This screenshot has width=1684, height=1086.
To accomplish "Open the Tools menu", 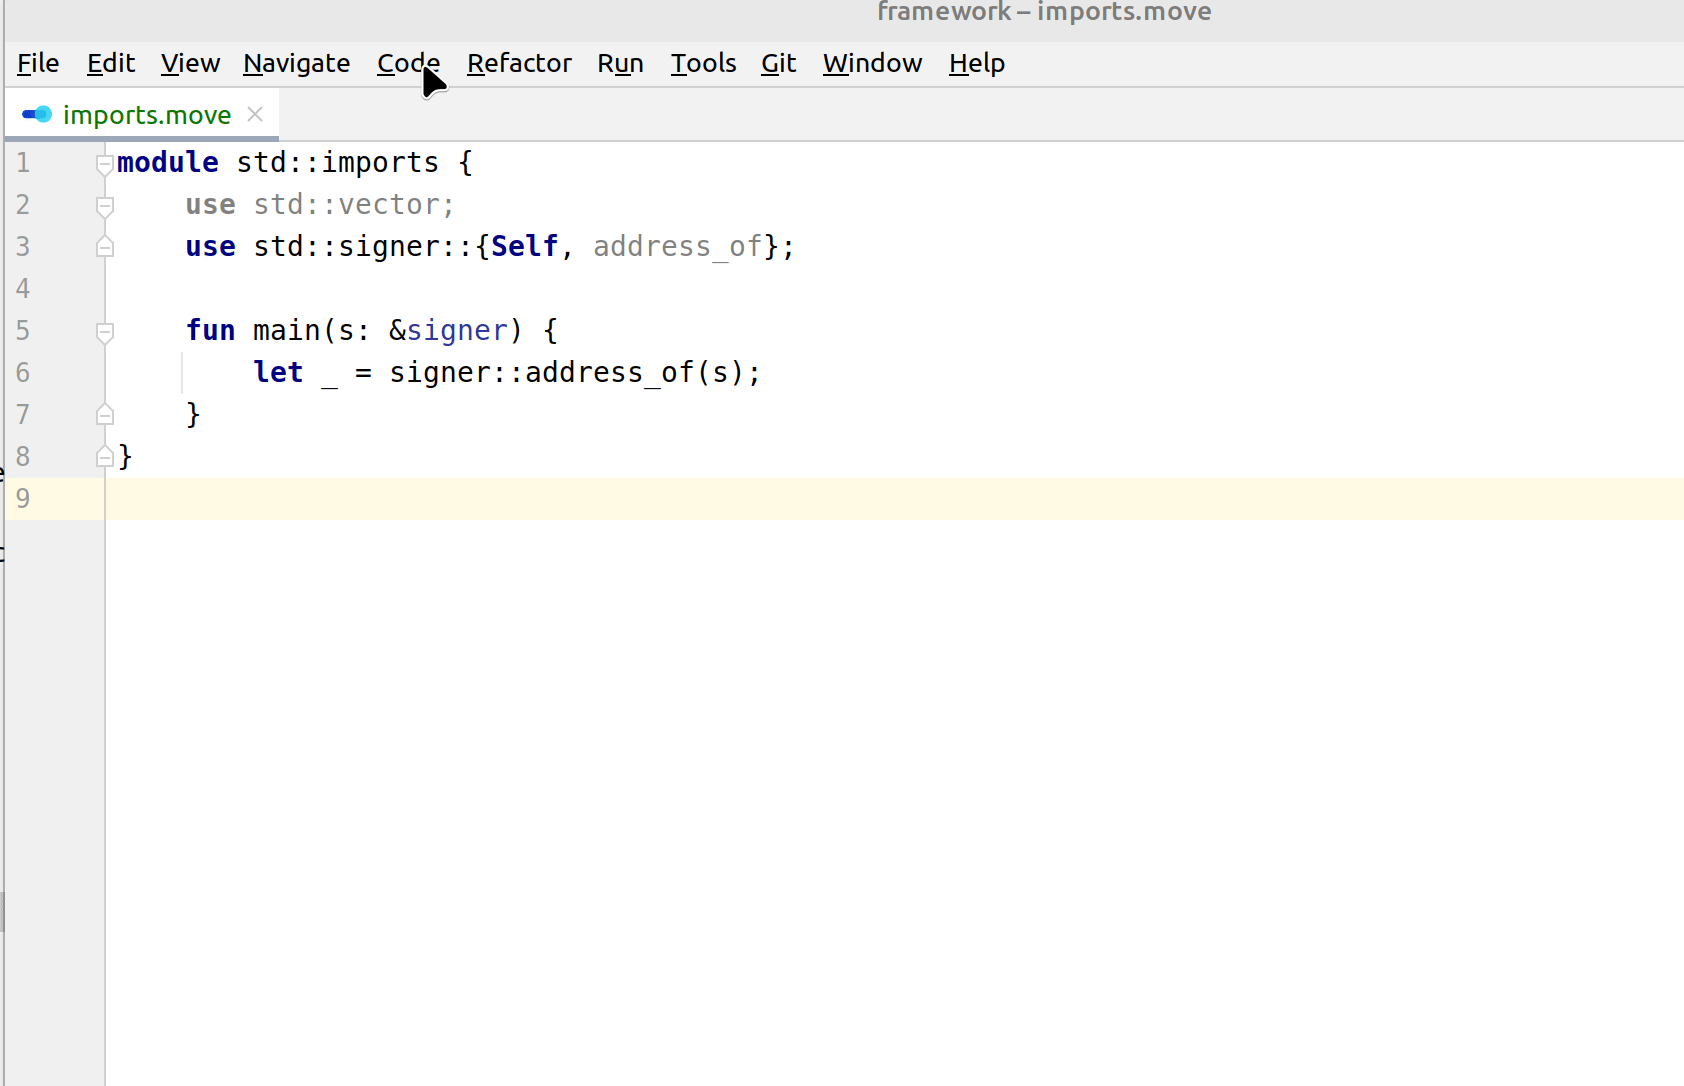I will pos(703,63).
